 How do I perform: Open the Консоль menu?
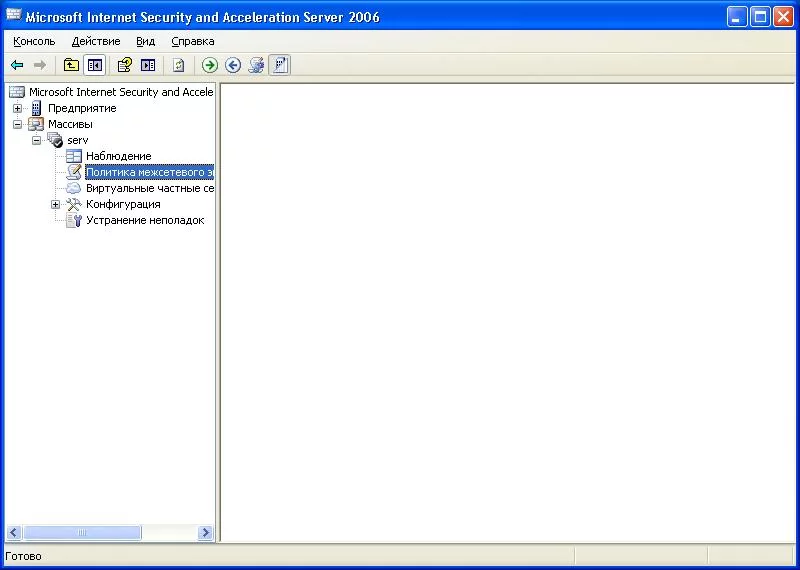pos(34,41)
